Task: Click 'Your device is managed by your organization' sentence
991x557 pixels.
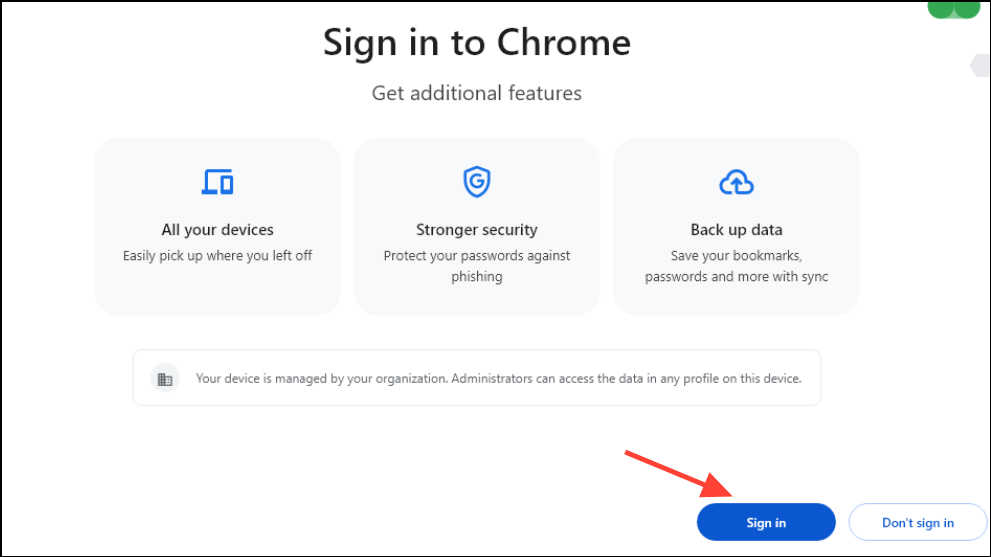Action: click(322, 378)
